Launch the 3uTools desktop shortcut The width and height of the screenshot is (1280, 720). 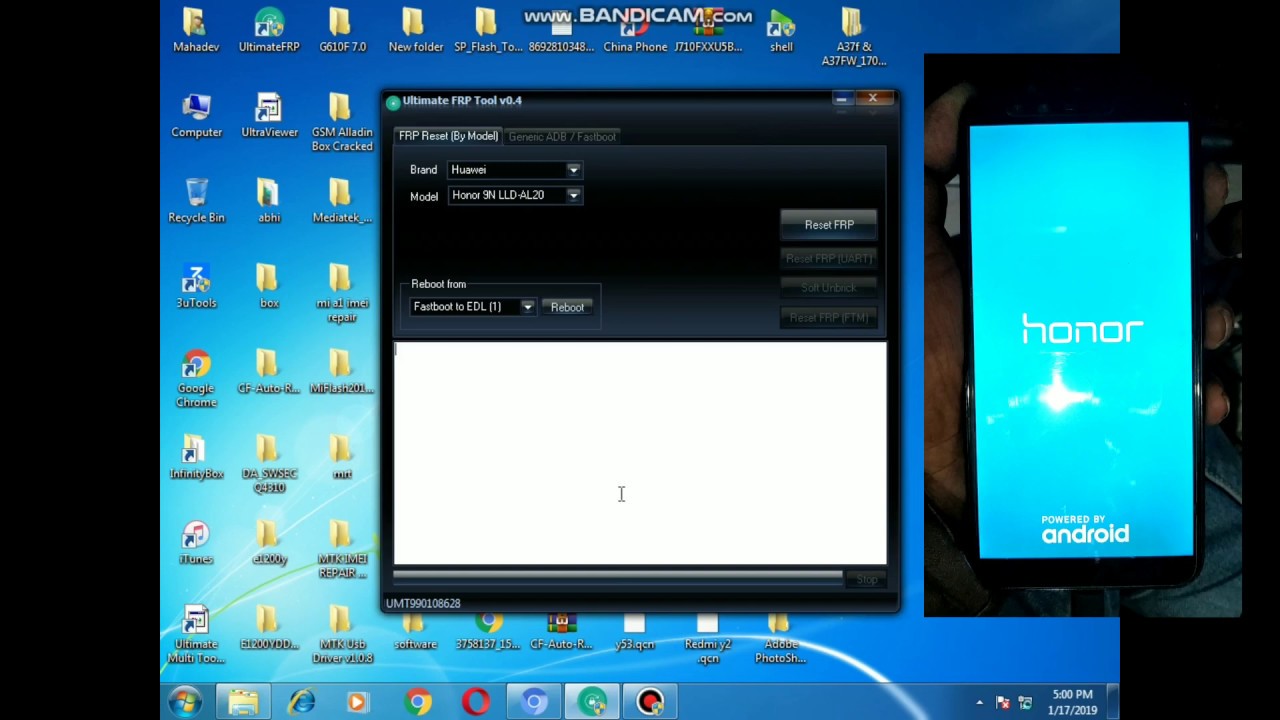[196, 287]
